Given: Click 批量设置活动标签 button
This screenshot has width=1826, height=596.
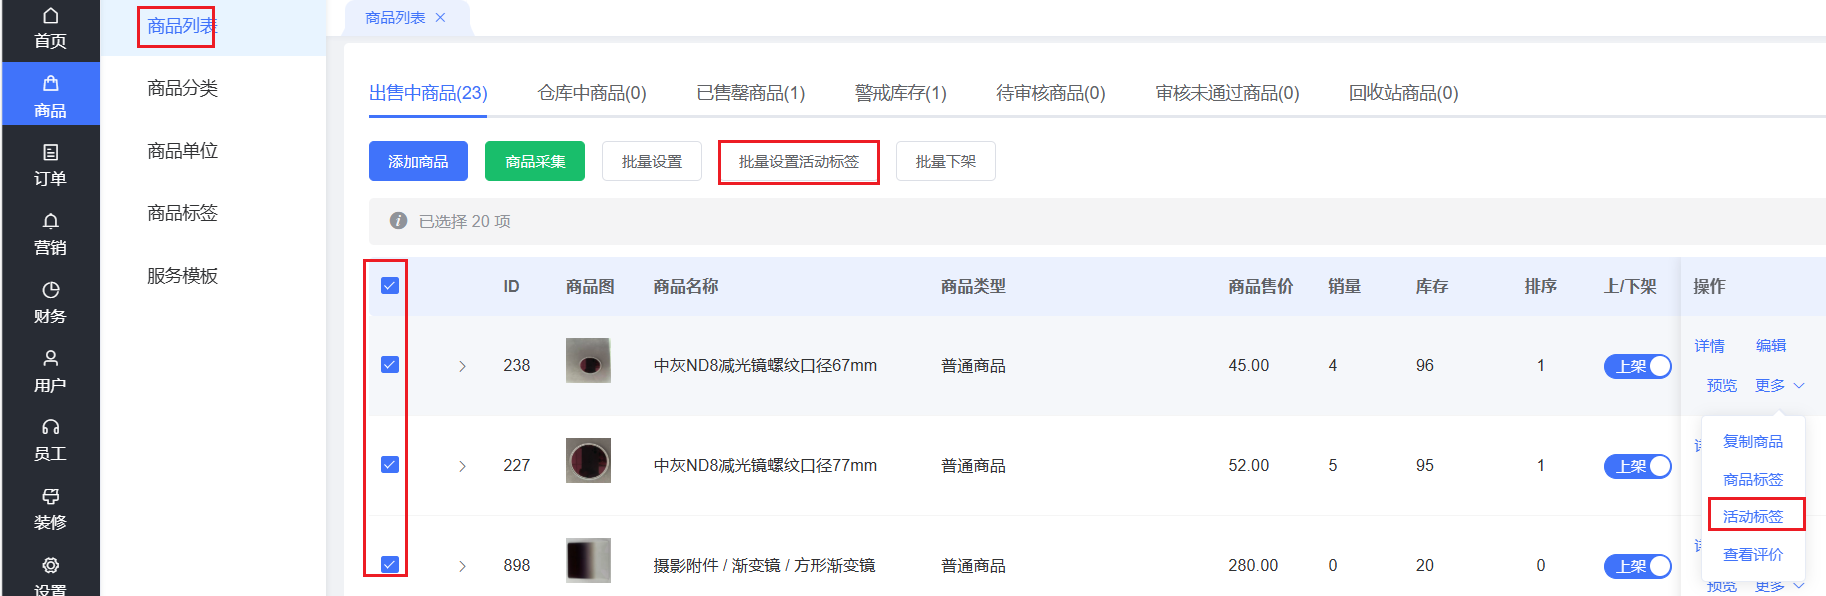Looking at the screenshot, I should pyautogui.click(x=799, y=161).
